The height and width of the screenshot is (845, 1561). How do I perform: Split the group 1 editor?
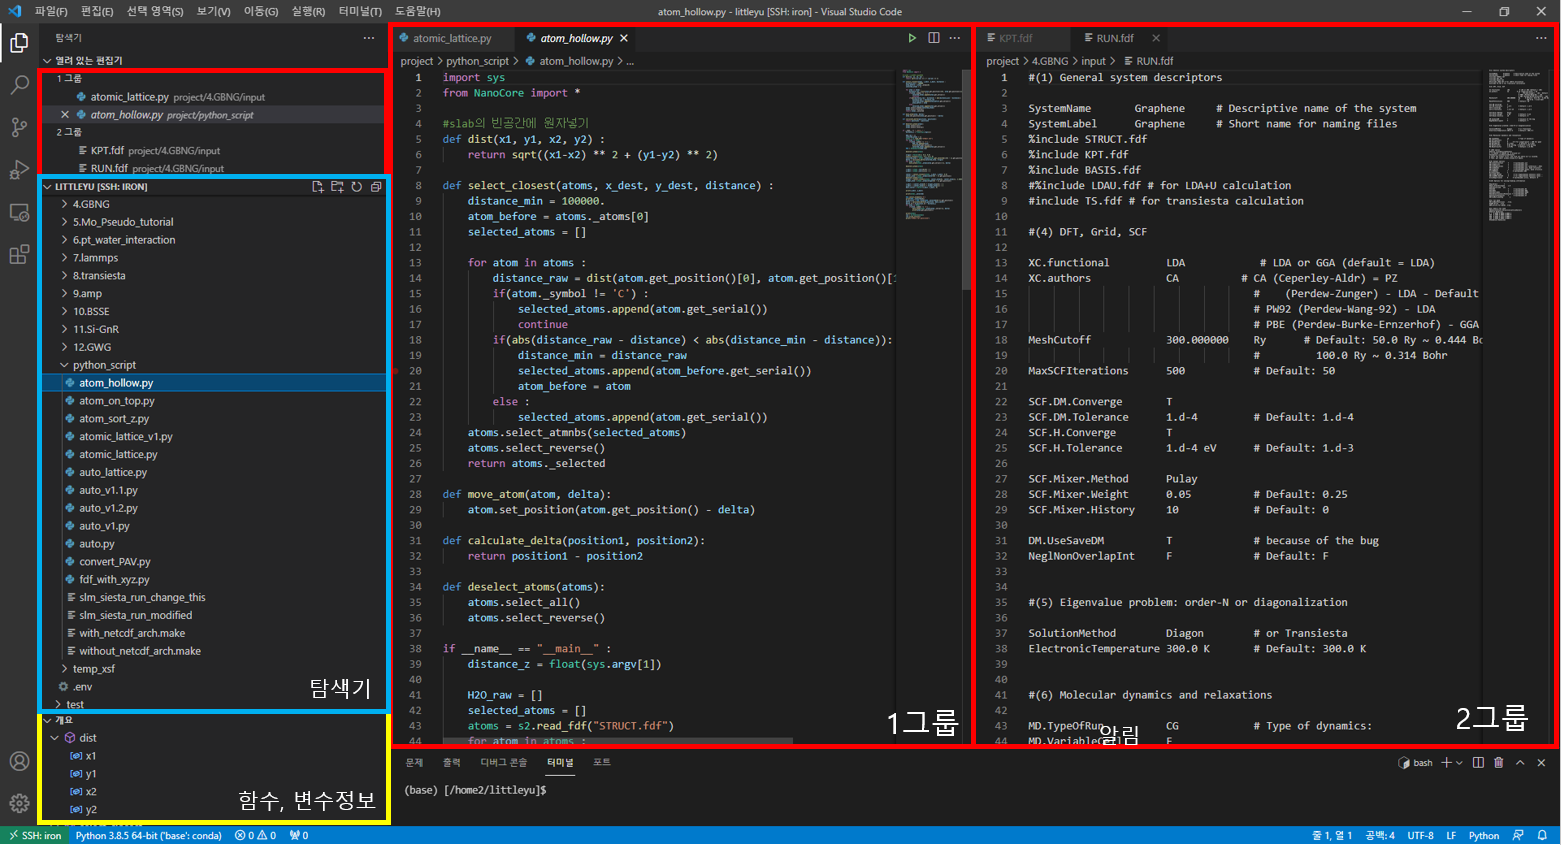[x=933, y=38]
